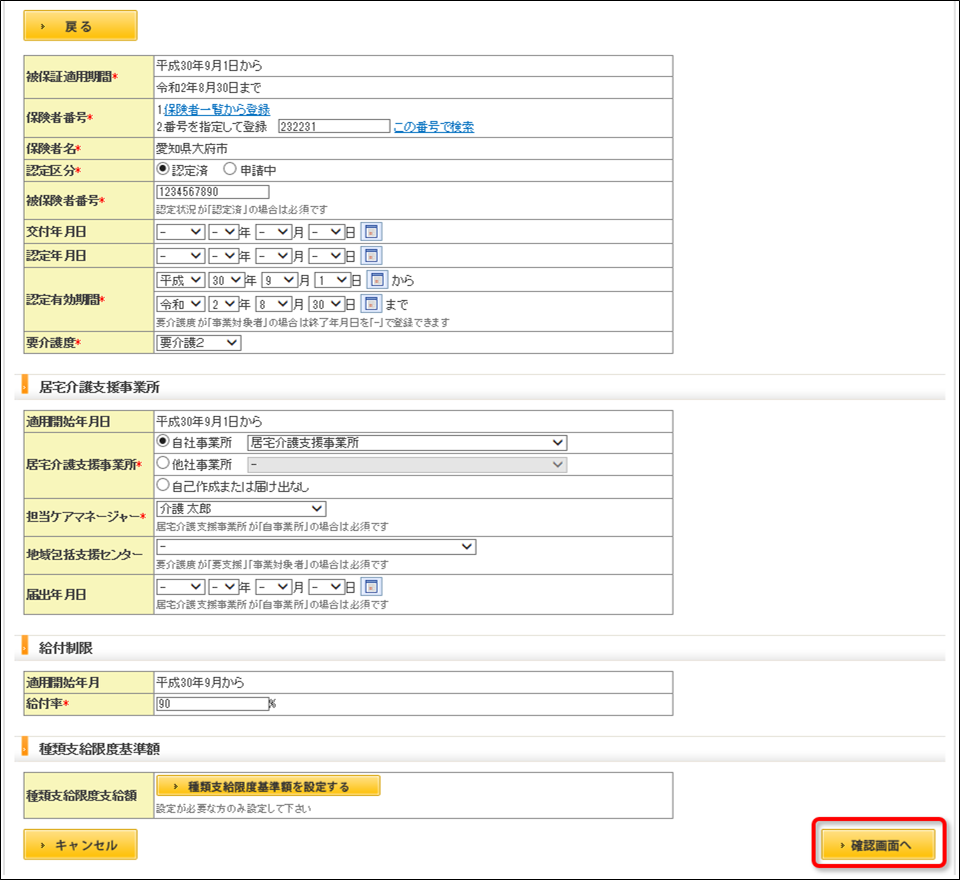Open 認定年月日 year dropdown

[x=223, y=255]
